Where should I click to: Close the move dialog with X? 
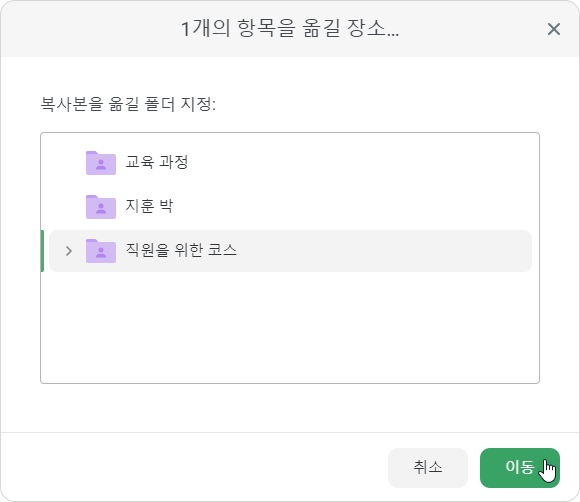coord(554,29)
